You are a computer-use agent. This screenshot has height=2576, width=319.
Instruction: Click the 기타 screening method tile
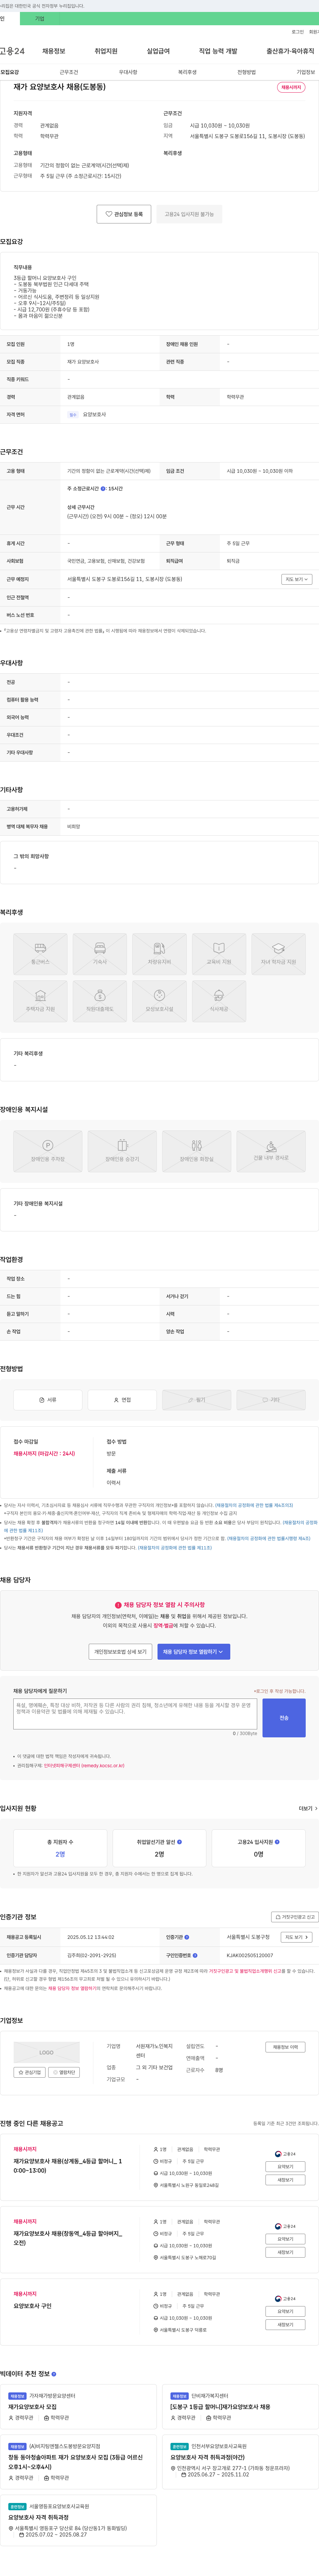tap(271, 1400)
